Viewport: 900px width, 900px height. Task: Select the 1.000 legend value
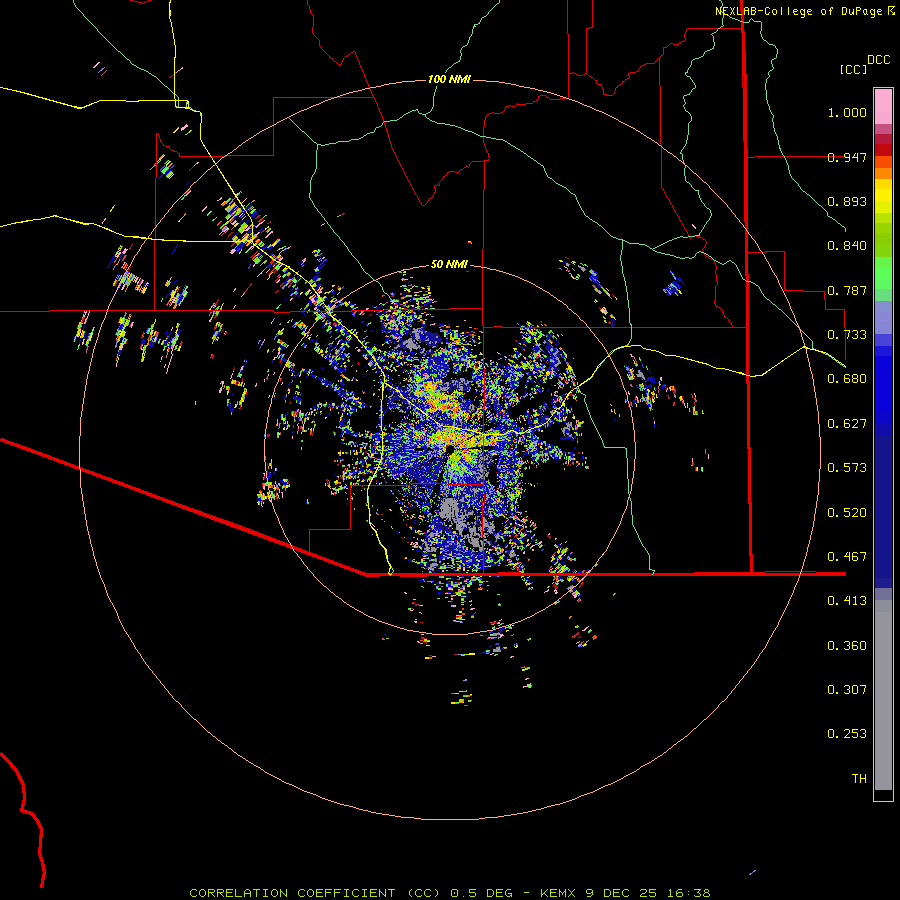pos(847,112)
